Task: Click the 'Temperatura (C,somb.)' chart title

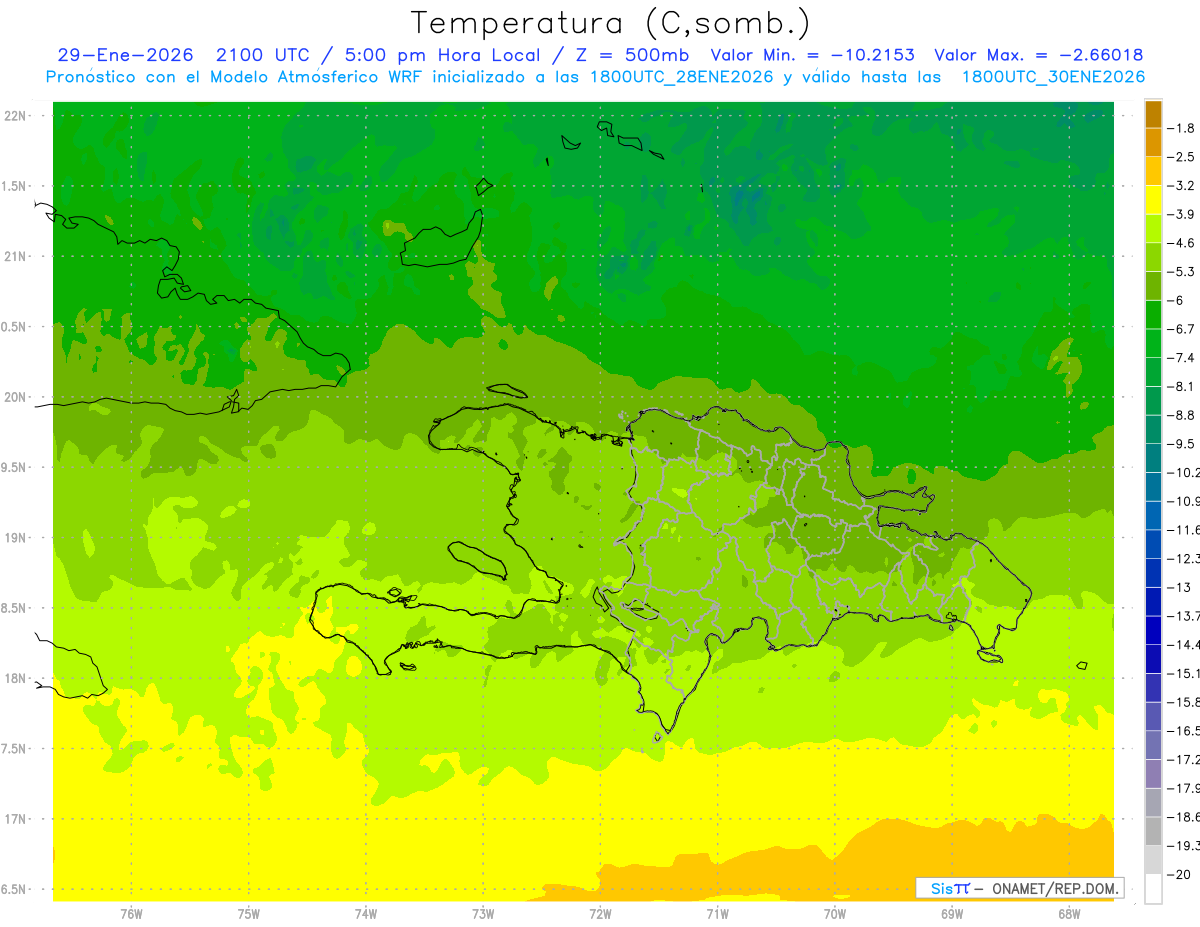Action: pos(611,23)
